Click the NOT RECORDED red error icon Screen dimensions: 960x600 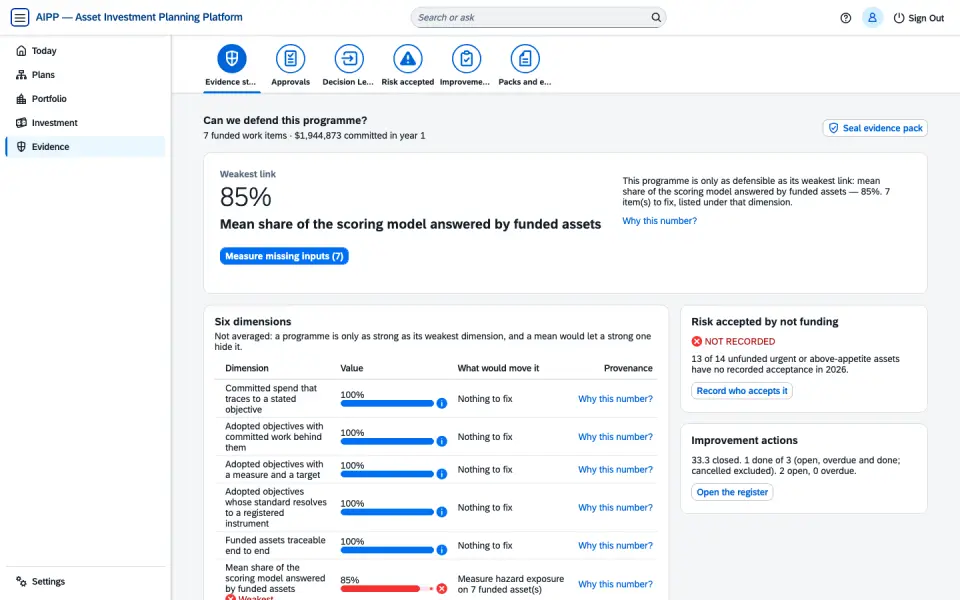click(697, 342)
